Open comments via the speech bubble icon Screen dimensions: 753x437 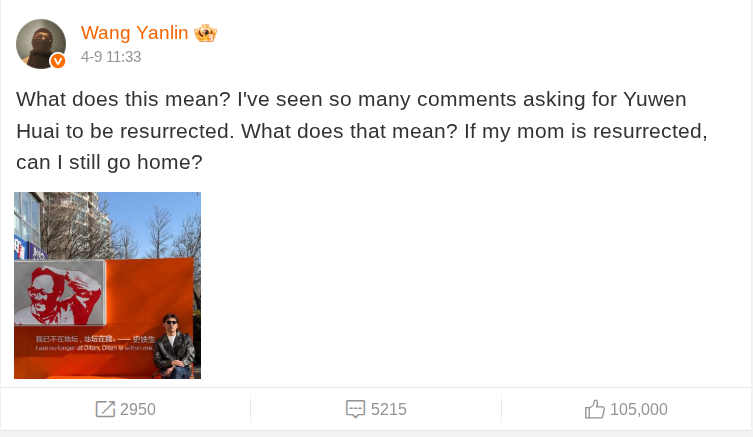(355, 409)
